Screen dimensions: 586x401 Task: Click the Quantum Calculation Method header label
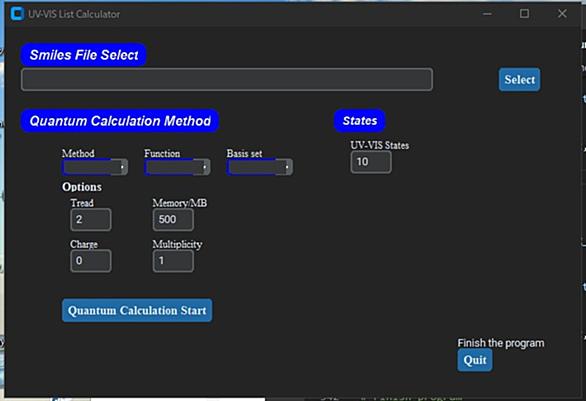point(120,121)
